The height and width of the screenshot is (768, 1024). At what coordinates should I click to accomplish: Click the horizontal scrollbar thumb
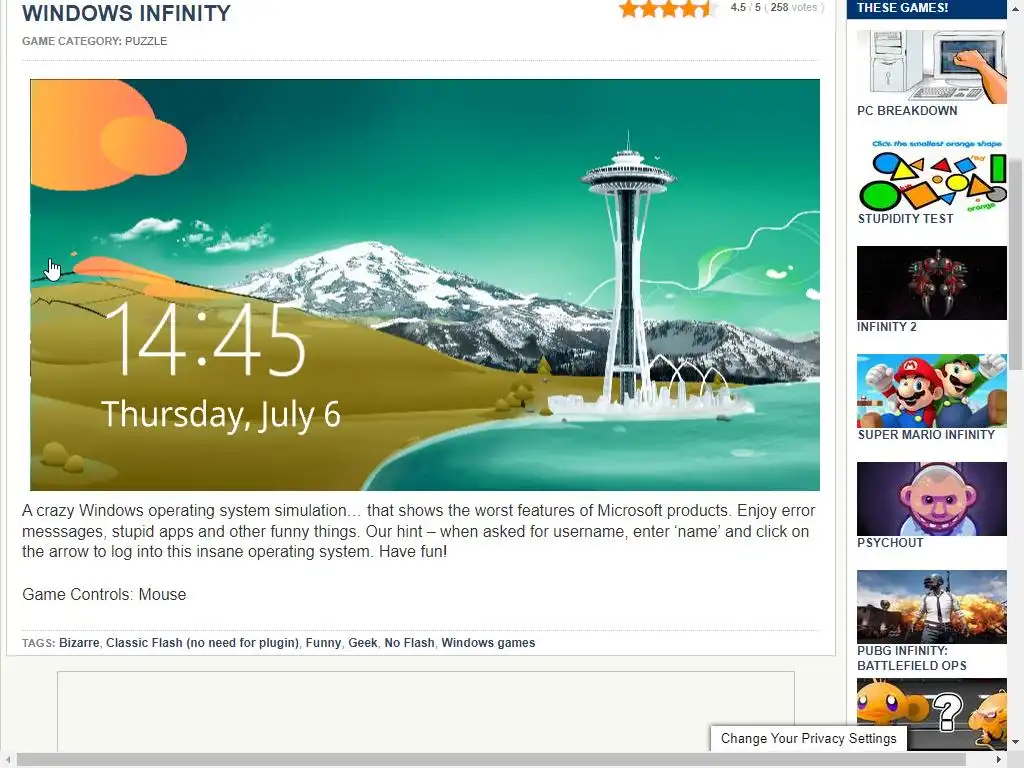click(x=491, y=760)
